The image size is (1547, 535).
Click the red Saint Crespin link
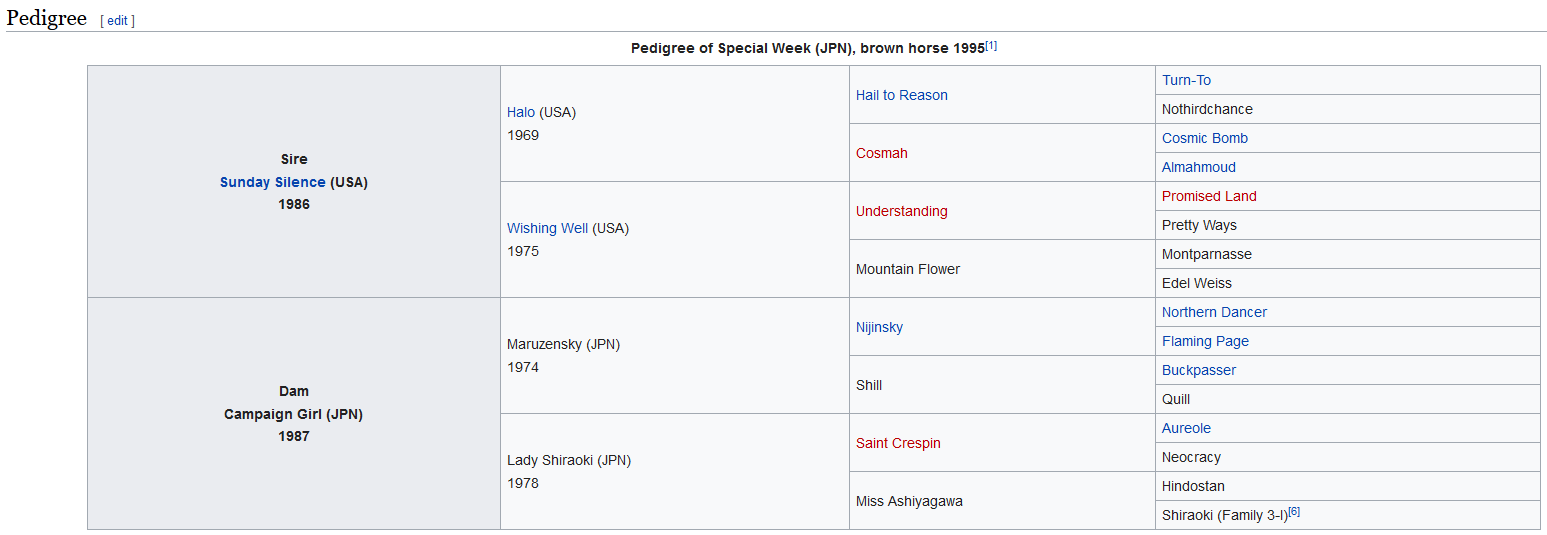pyautogui.click(x=898, y=443)
